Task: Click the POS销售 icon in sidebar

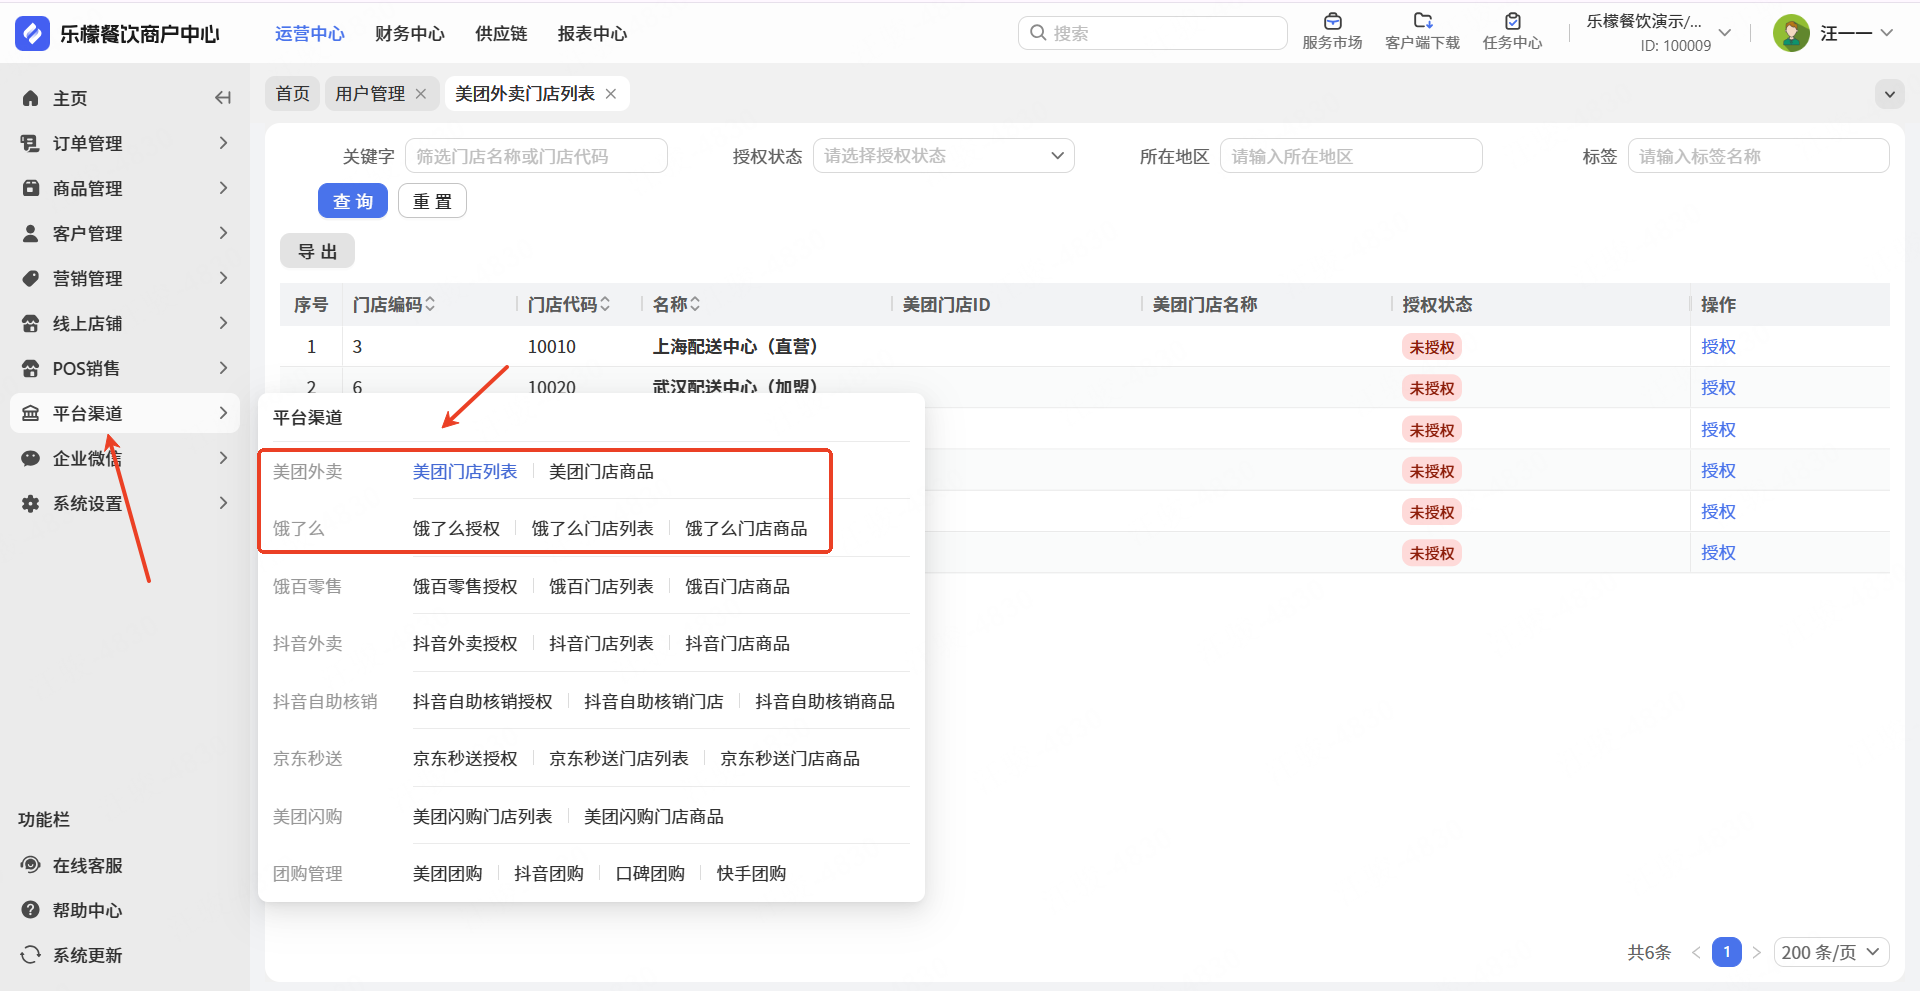Action: tap(31, 368)
